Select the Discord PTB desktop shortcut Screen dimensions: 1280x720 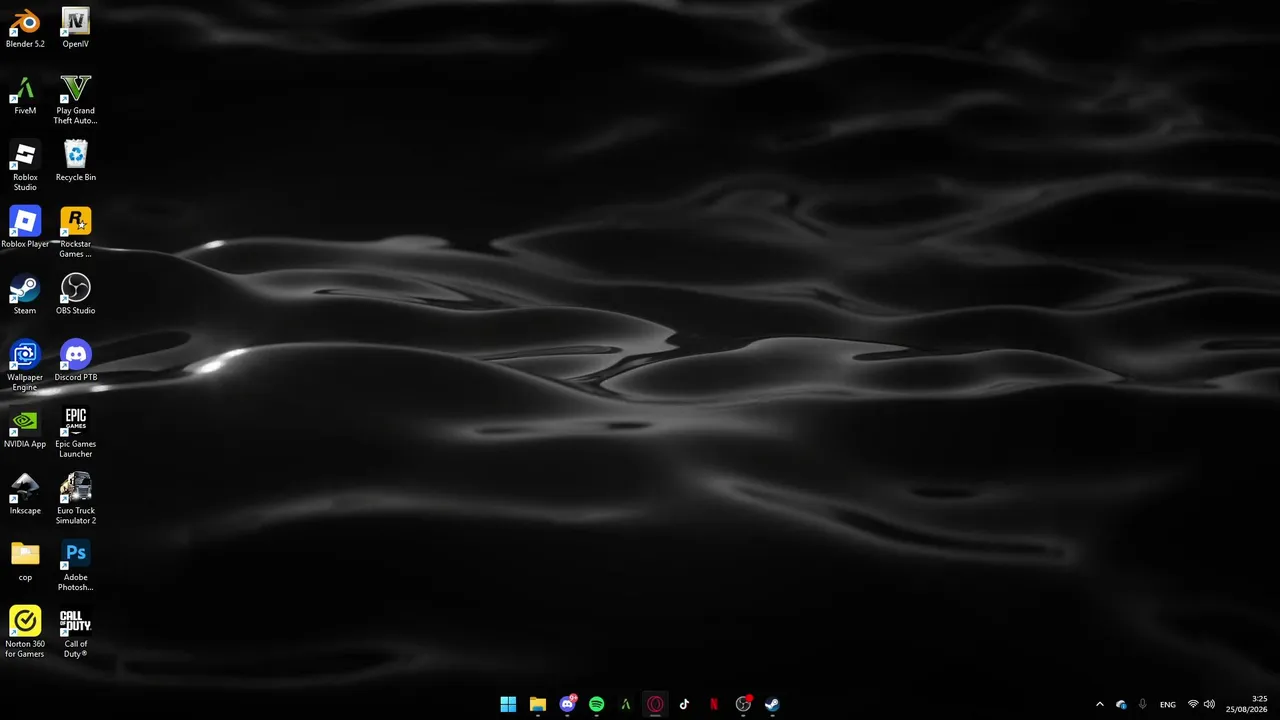[76, 361]
